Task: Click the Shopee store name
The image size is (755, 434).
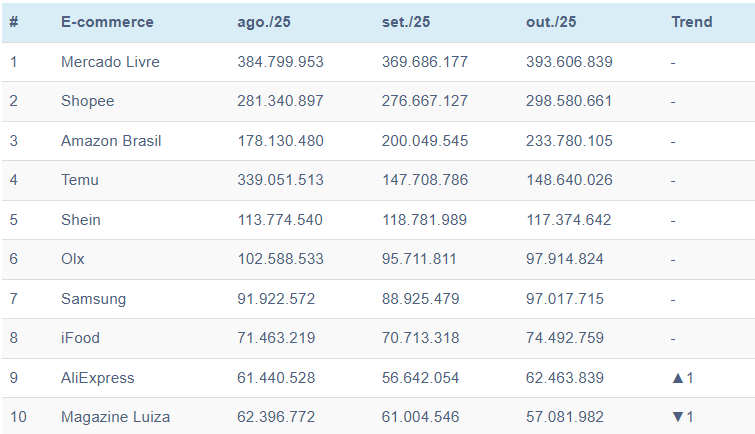Action: coord(87,101)
